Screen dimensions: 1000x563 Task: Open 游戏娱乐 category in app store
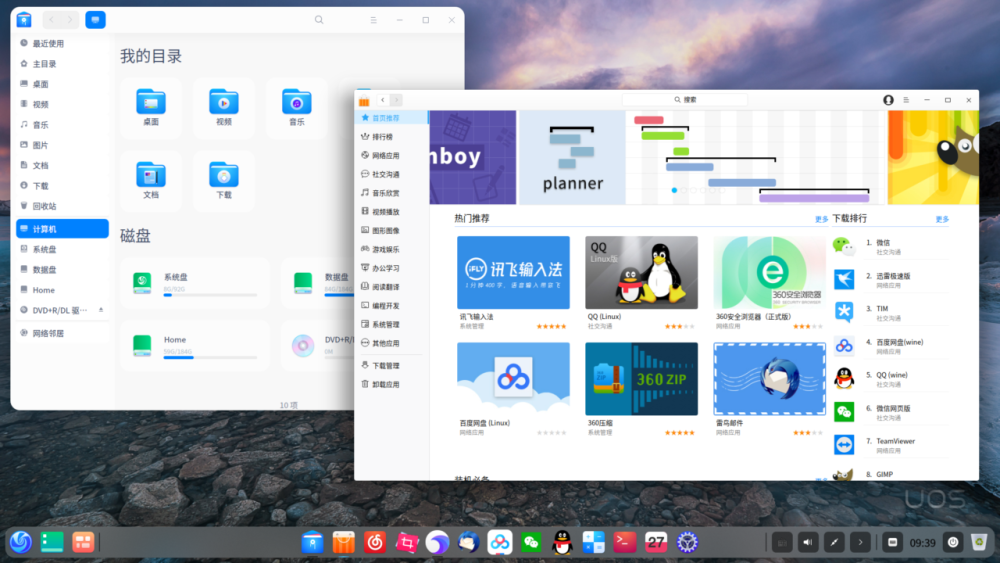click(385, 249)
